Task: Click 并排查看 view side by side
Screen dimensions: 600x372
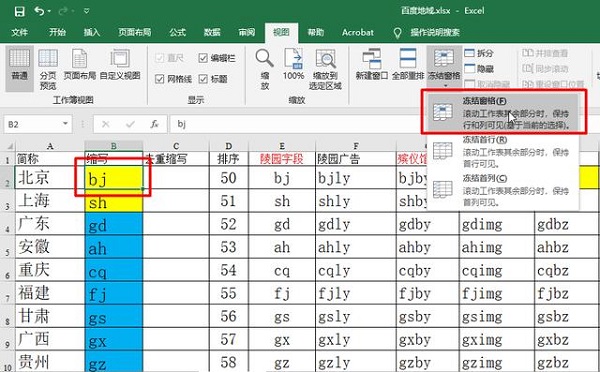Action: (x=545, y=53)
